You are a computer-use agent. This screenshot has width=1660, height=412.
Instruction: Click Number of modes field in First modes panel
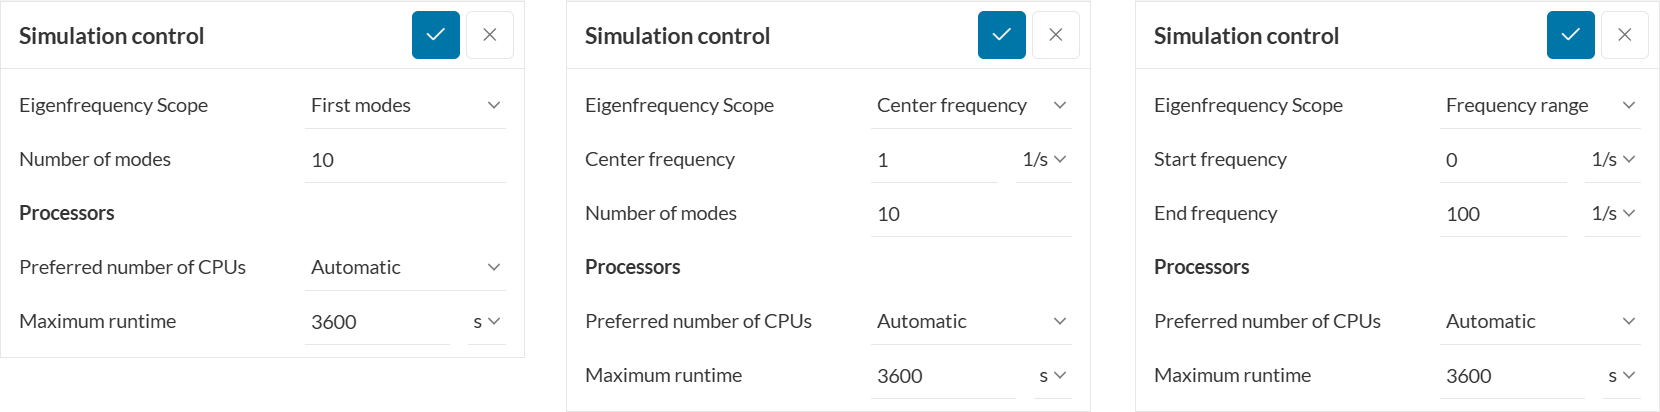click(x=405, y=160)
